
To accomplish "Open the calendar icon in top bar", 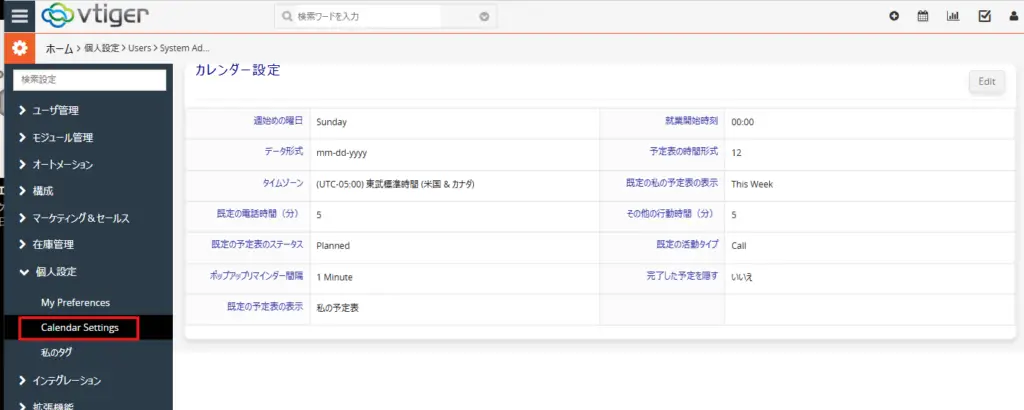I will coord(923,16).
